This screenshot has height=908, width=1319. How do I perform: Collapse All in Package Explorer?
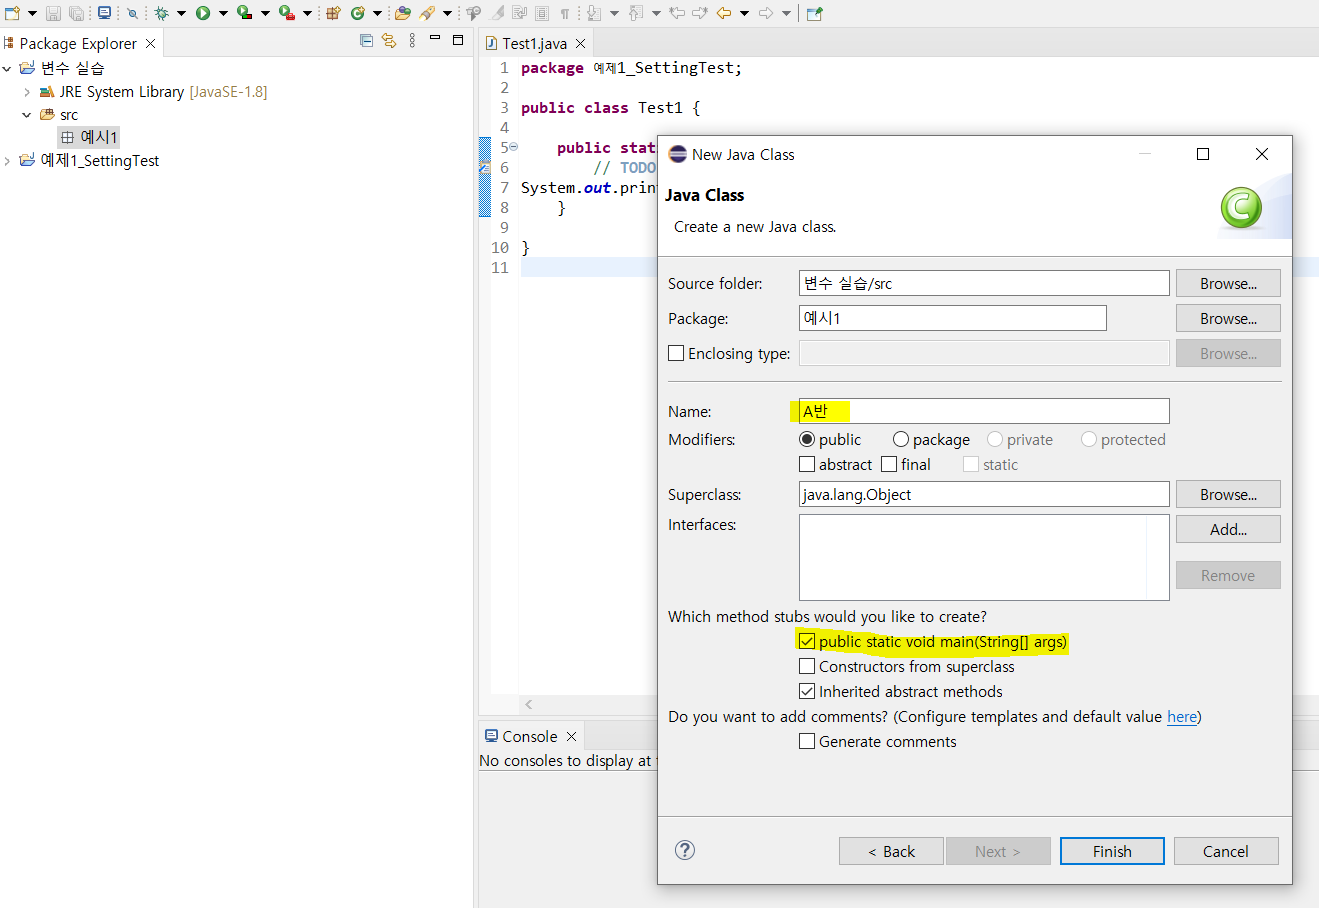pos(366,41)
